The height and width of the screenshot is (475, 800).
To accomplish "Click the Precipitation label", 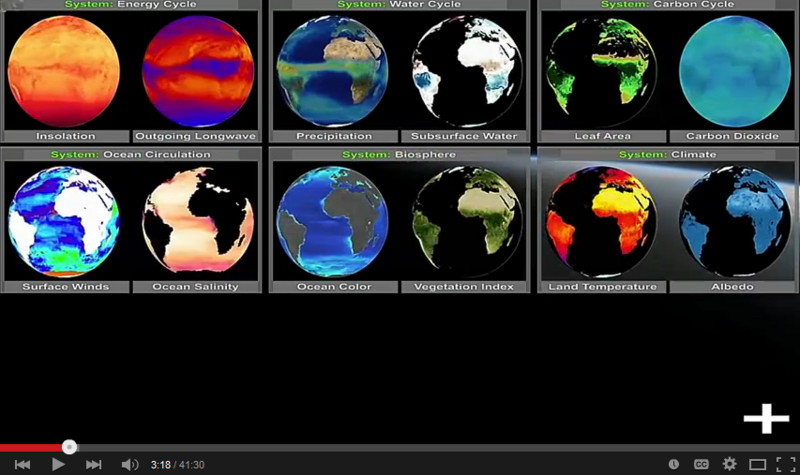I will click(334, 136).
